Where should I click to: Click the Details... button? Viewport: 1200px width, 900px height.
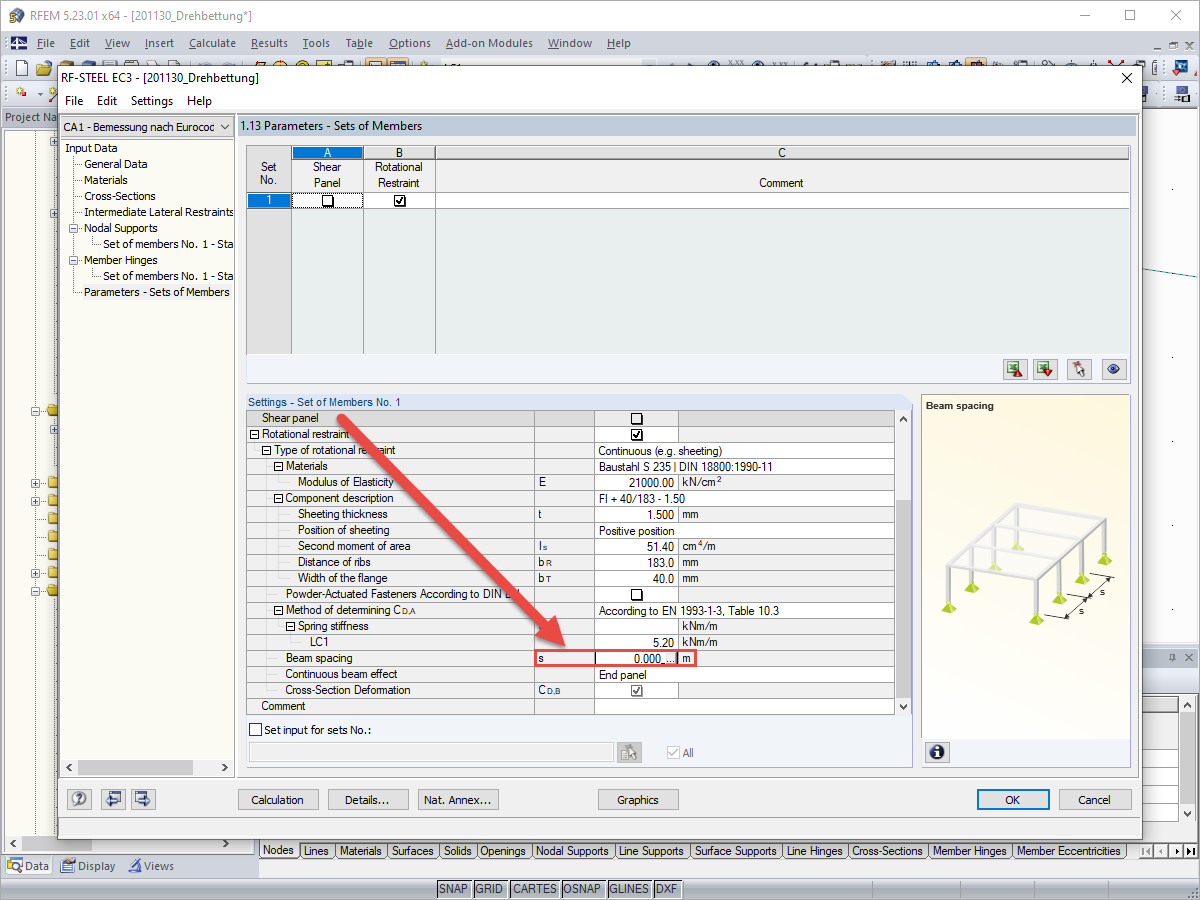[x=367, y=800]
